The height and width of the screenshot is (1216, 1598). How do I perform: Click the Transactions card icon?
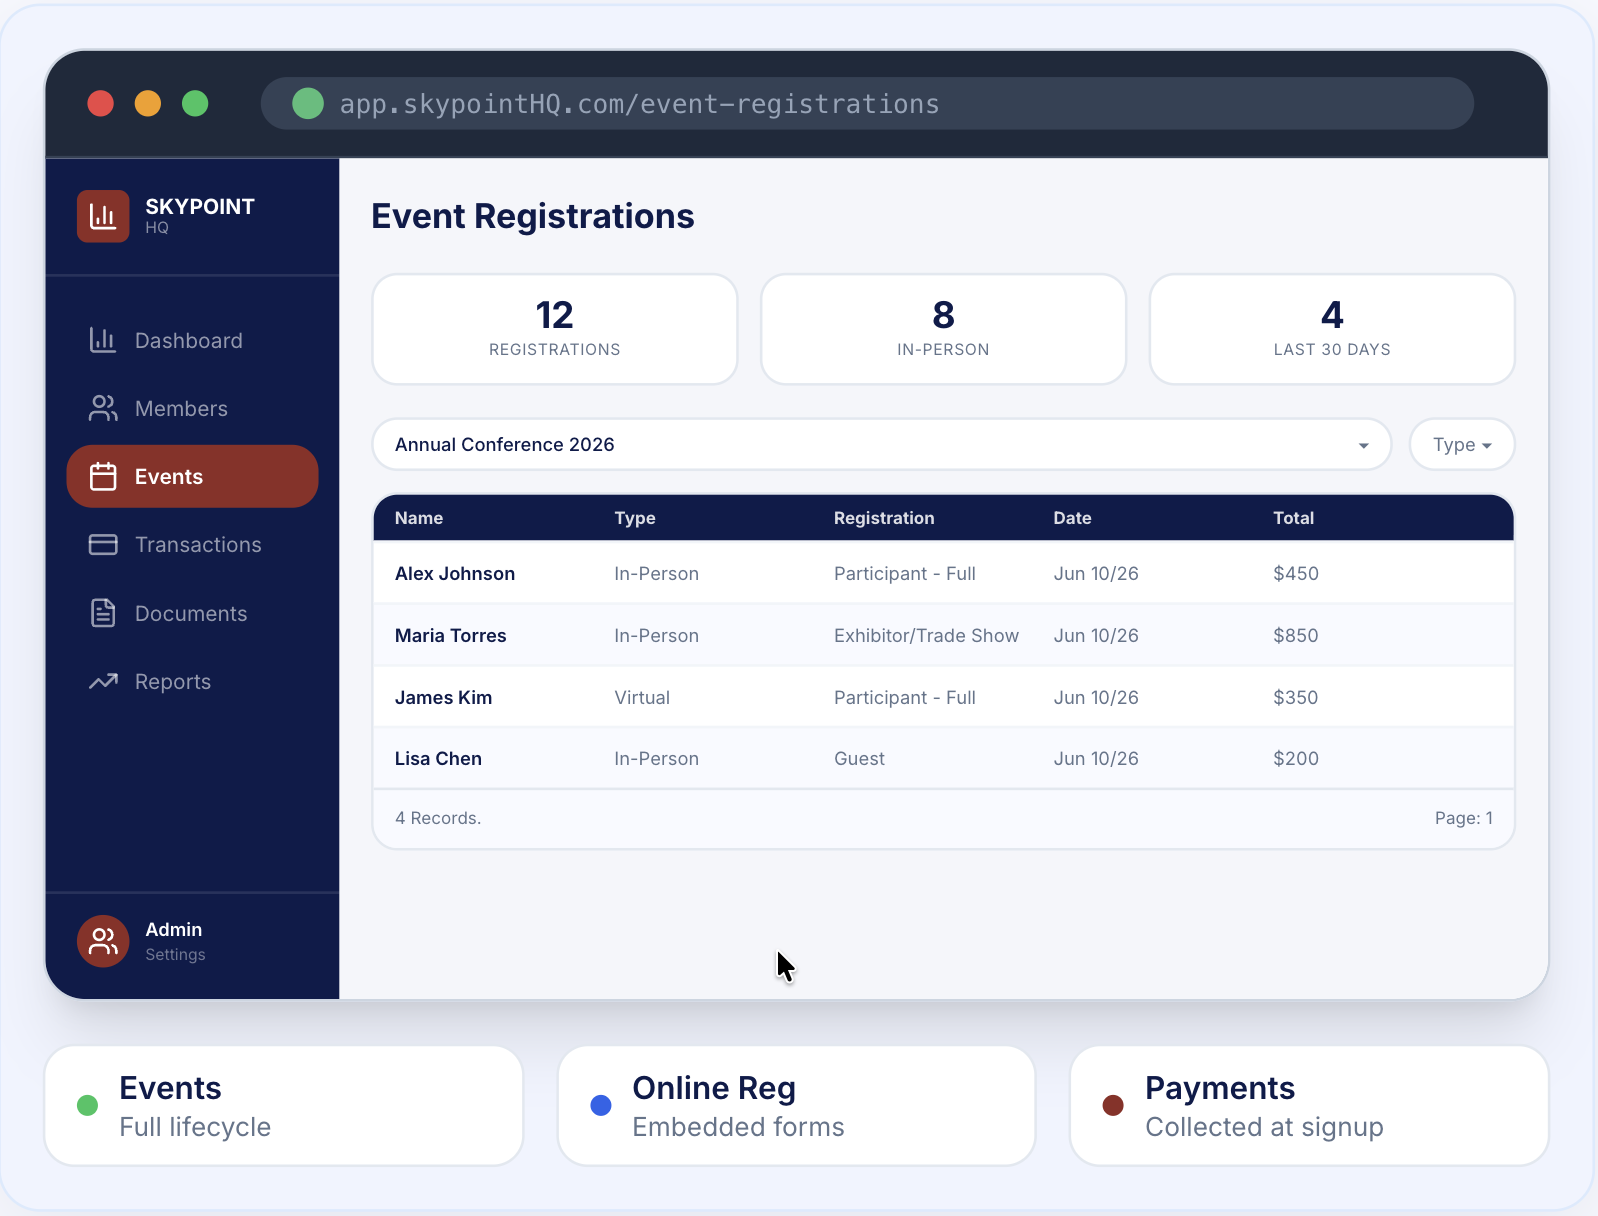point(103,544)
